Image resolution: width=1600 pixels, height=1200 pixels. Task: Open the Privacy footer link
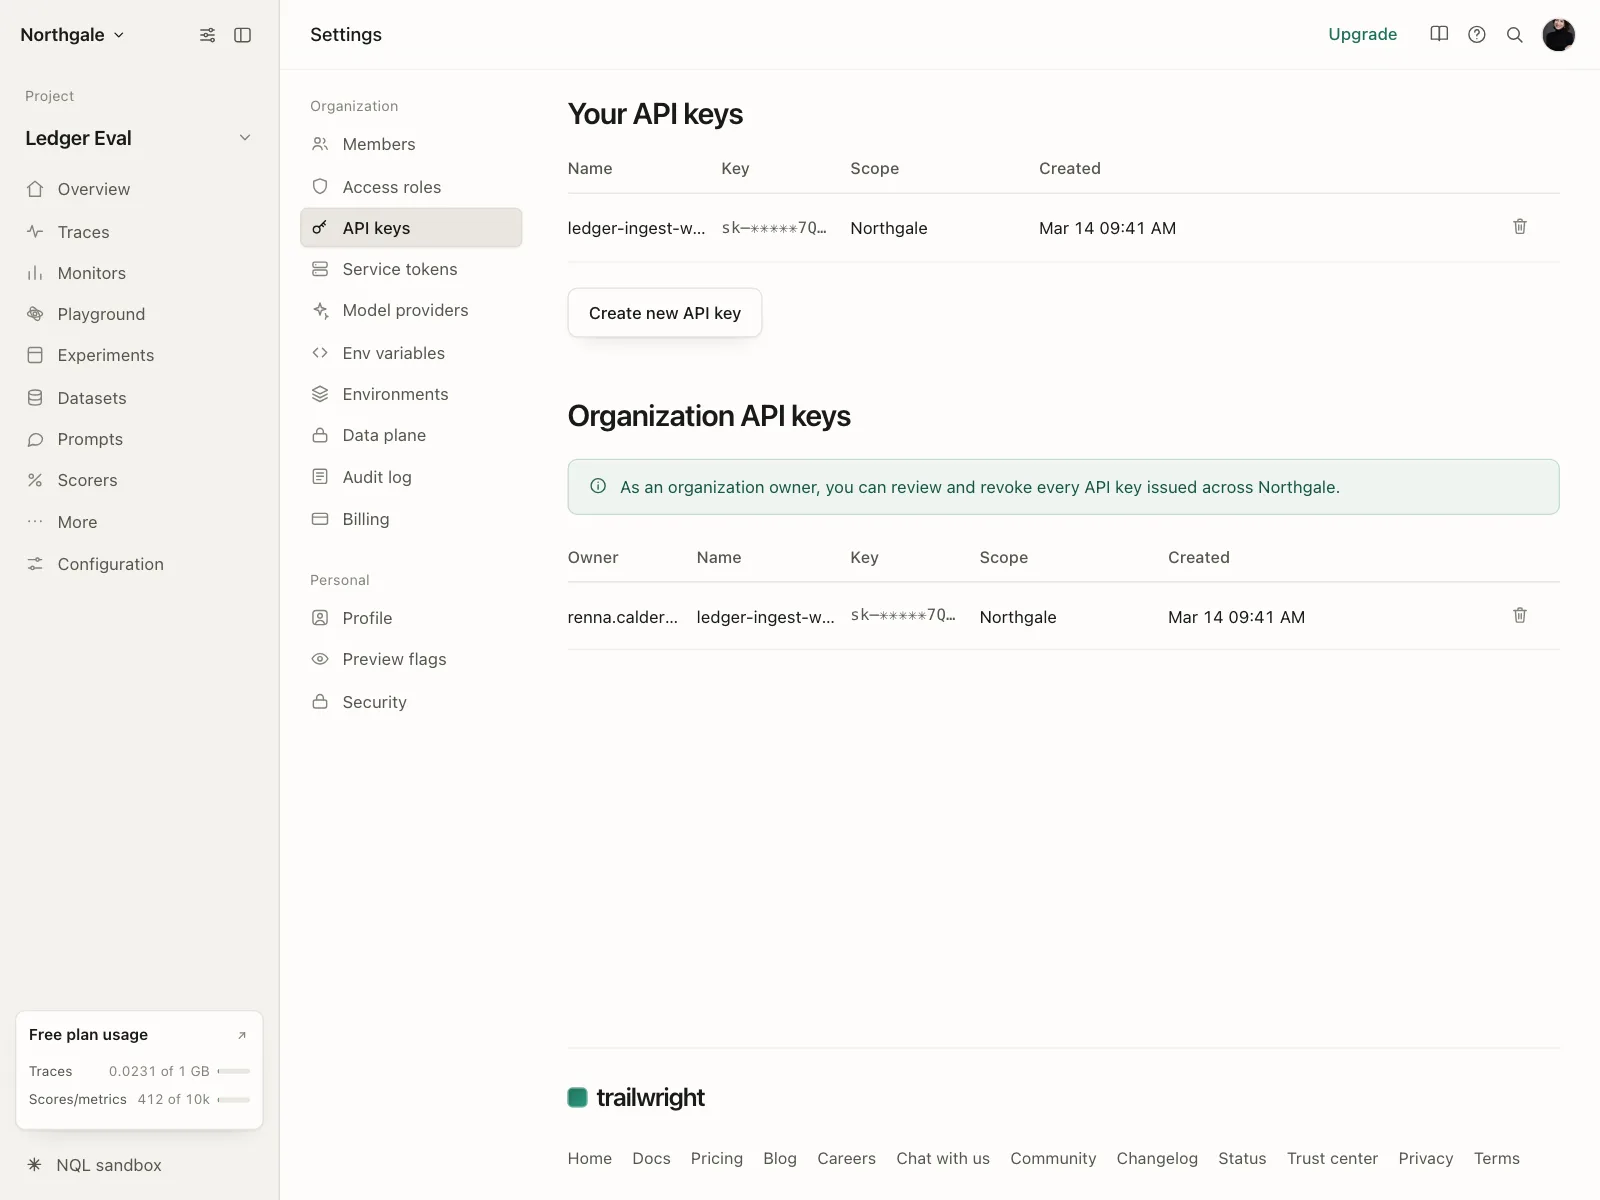point(1426,1158)
